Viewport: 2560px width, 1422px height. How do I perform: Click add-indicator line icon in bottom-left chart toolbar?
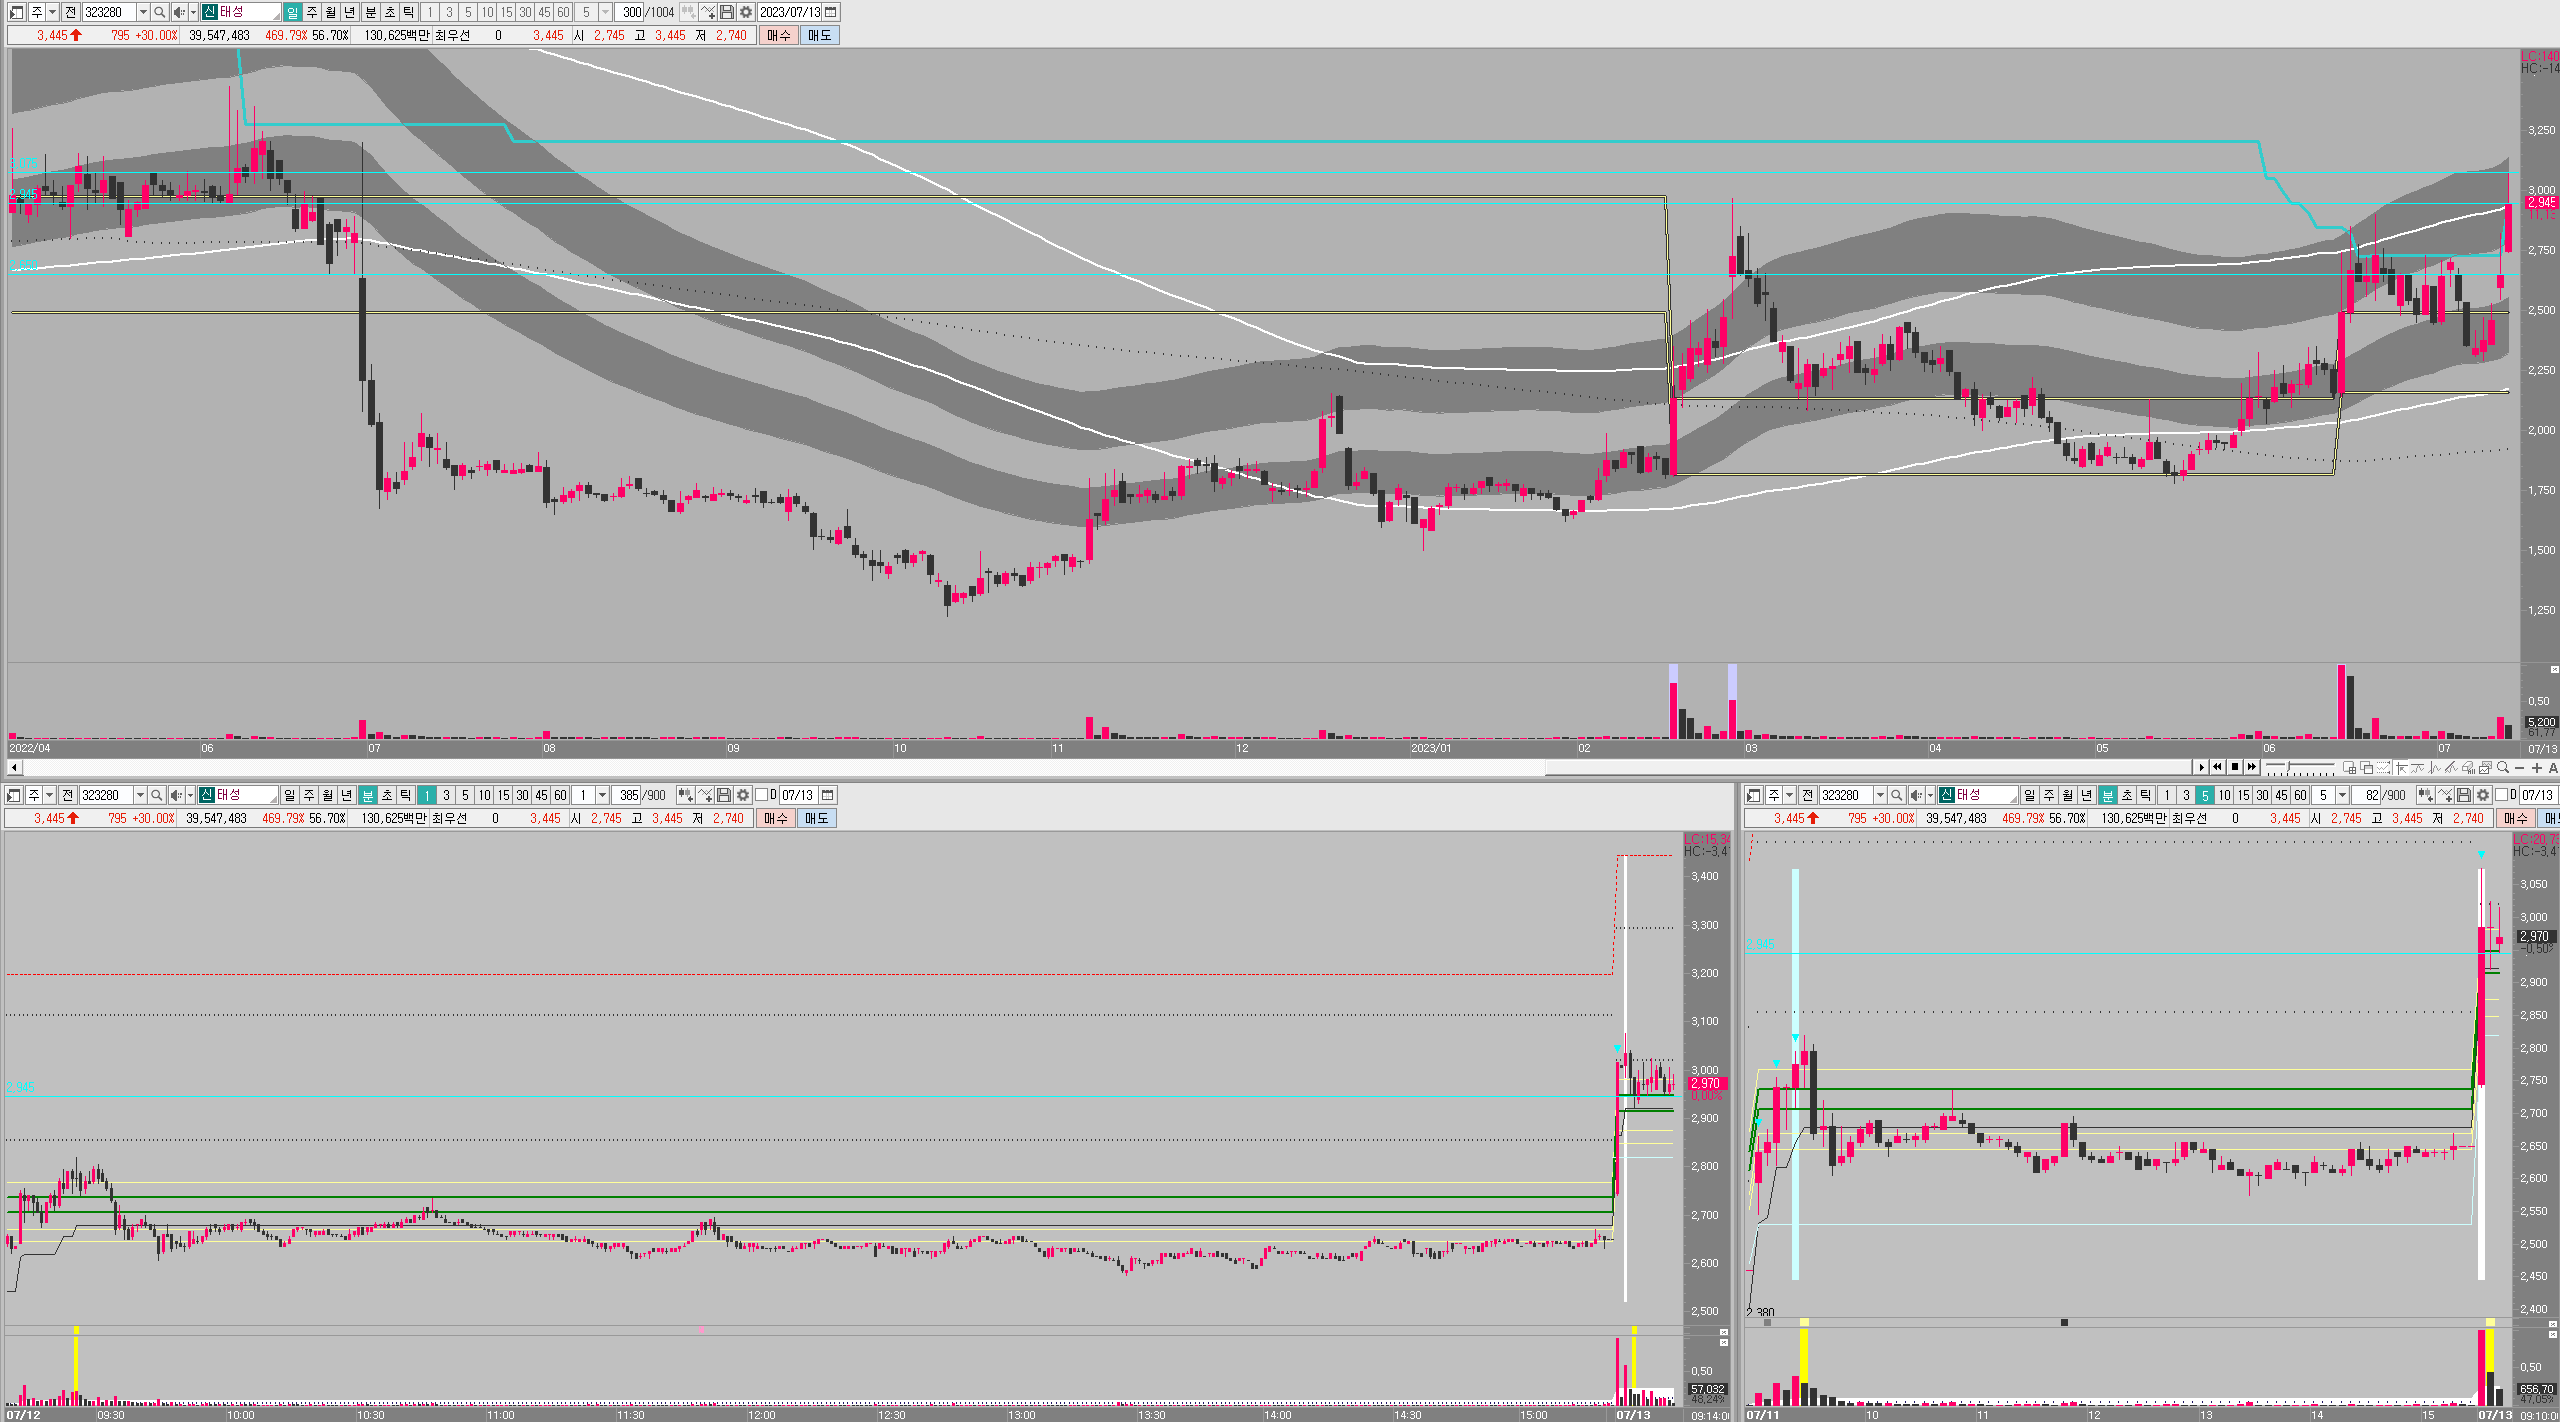[x=705, y=795]
